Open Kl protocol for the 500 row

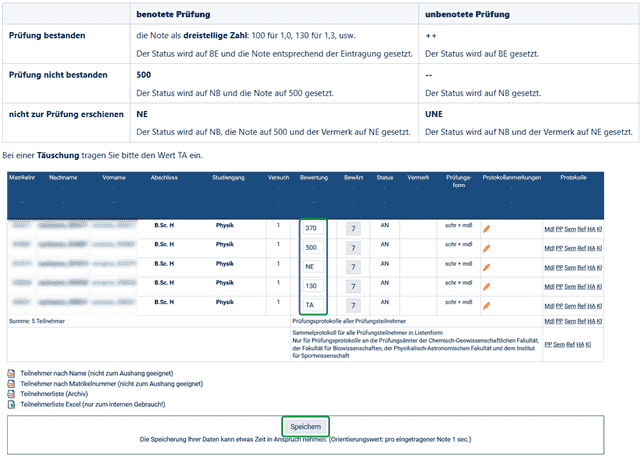tap(599, 248)
